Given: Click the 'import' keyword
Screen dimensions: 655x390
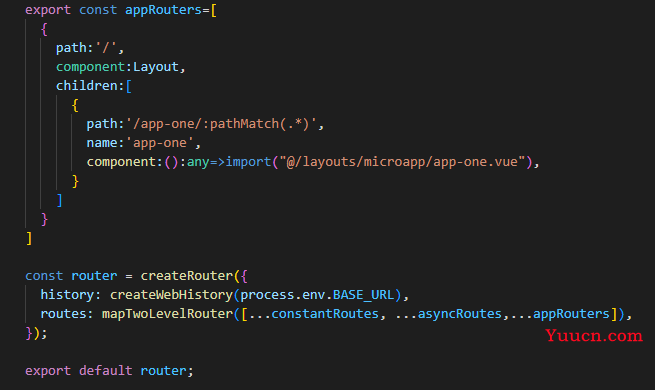Looking at the screenshot, I should 248,162.
